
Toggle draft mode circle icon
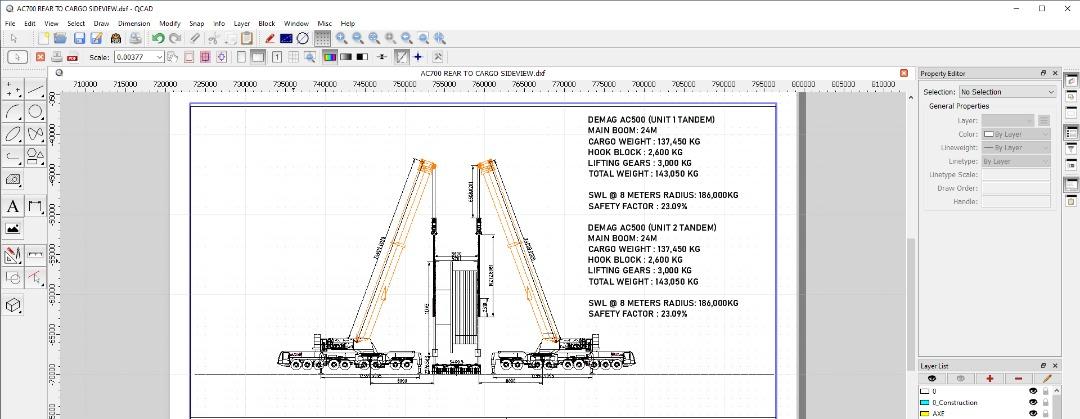pos(302,39)
